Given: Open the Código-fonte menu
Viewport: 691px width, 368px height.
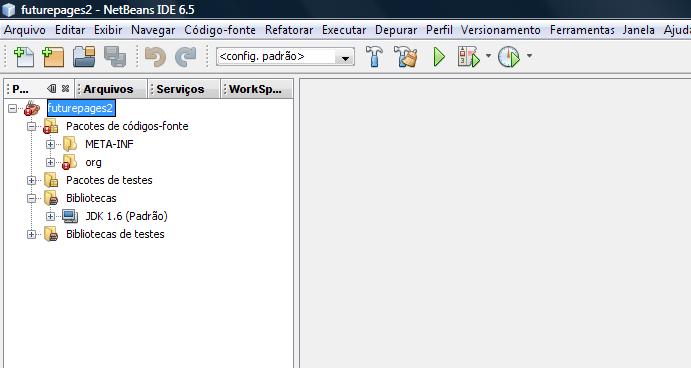Looking at the screenshot, I should click(220, 30).
